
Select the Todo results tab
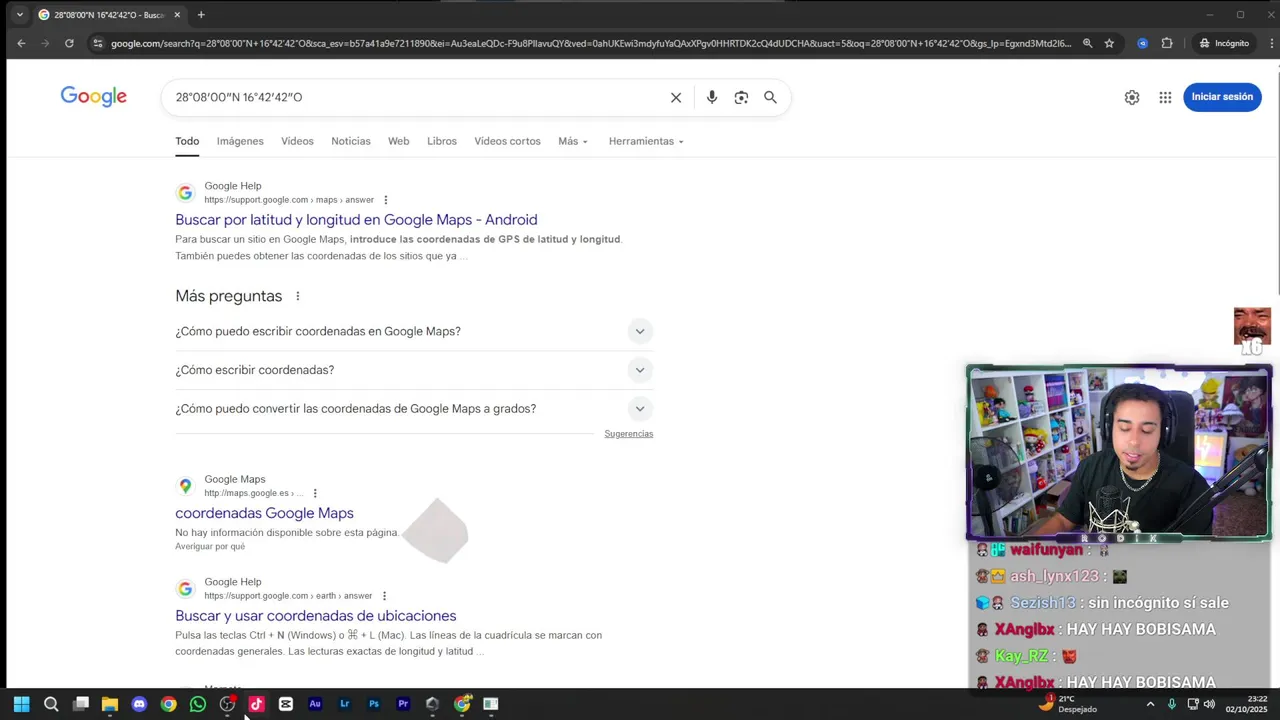point(187,141)
